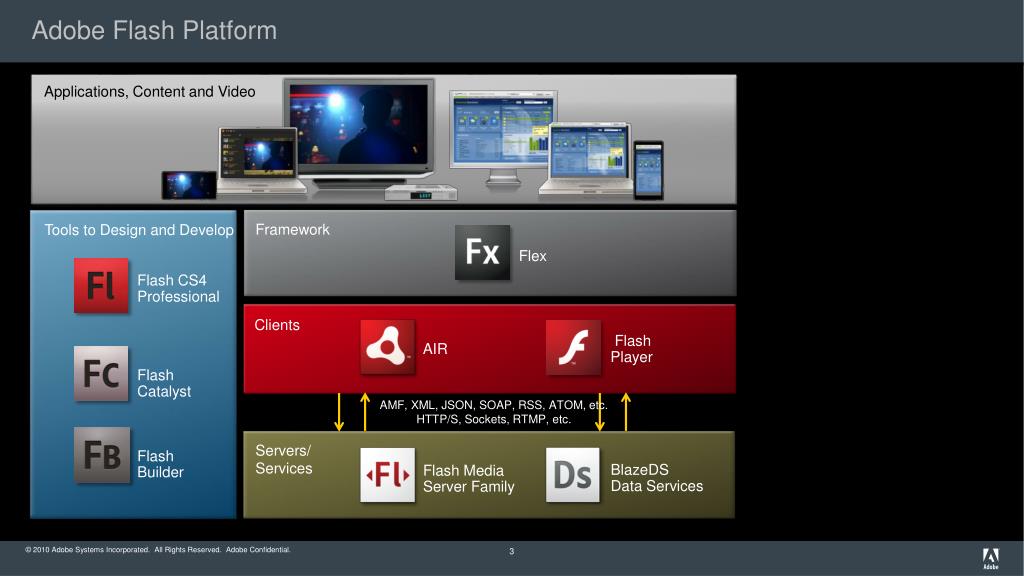The image size is (1024, 576).
Task: Click the desktop monitor dashboard image
Action: tap(504, 137)
